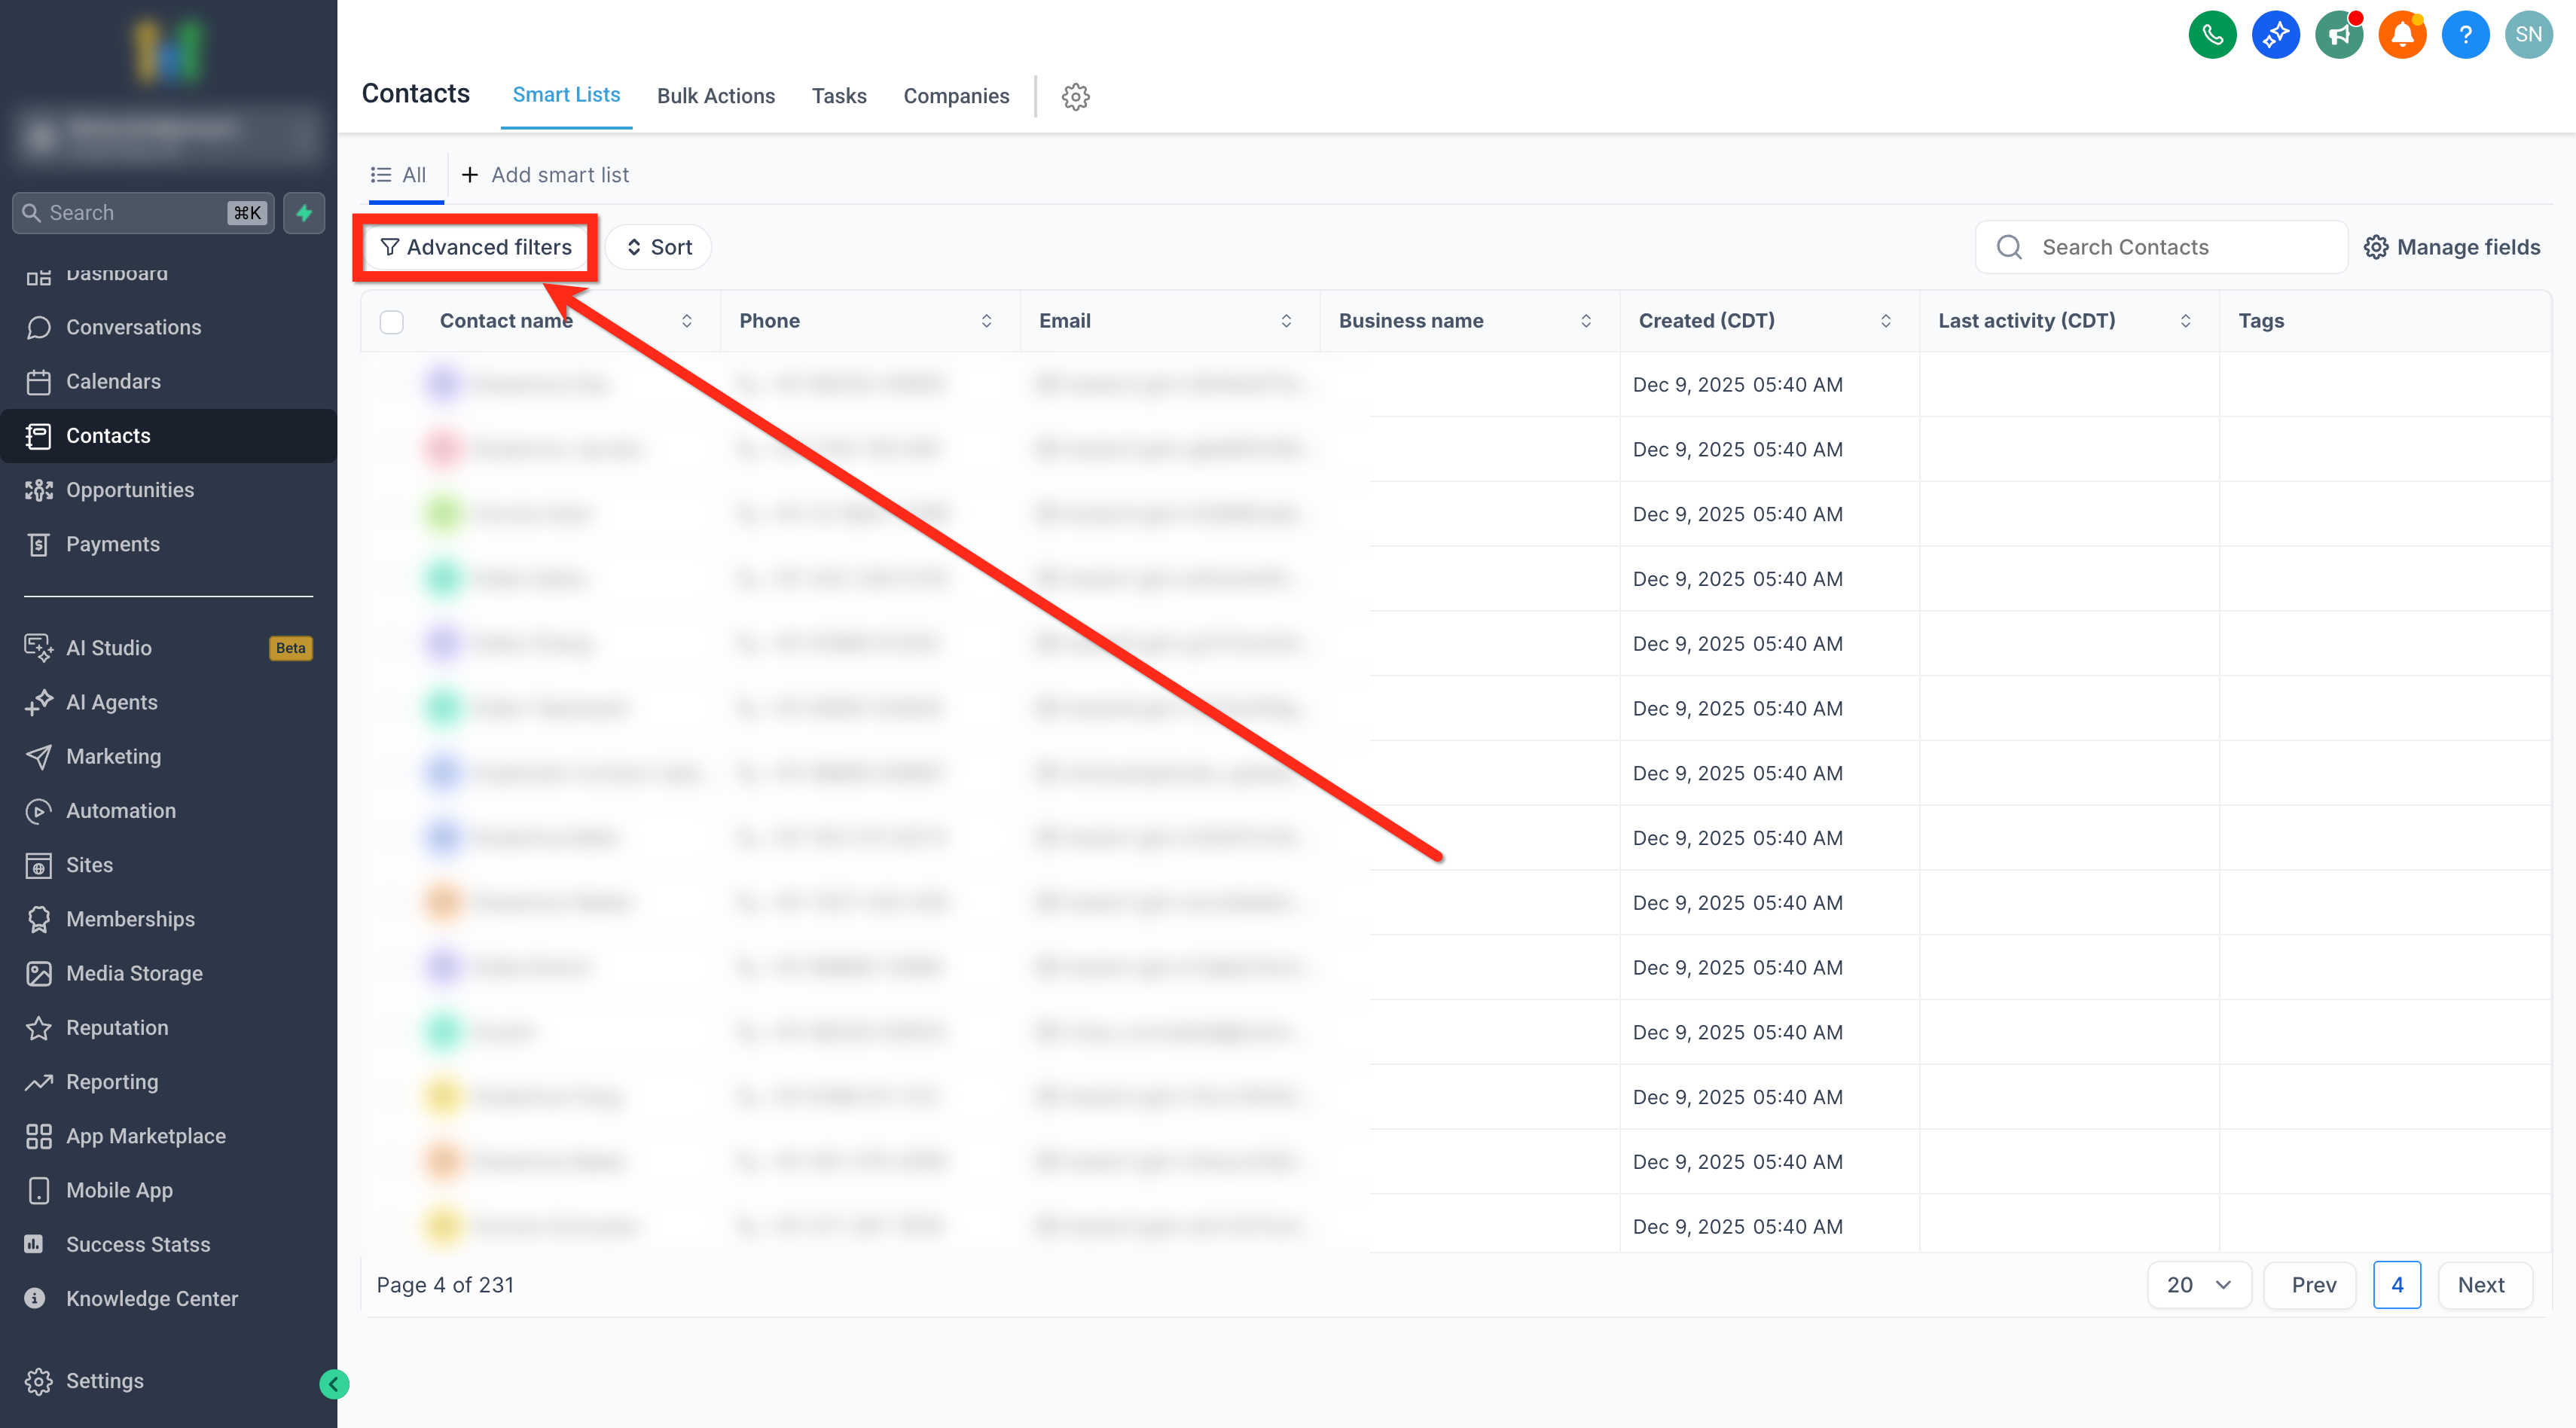Click the Search Contacts field
The height and width of the screenshot is (1428, 2576).
pos(2161,247)
